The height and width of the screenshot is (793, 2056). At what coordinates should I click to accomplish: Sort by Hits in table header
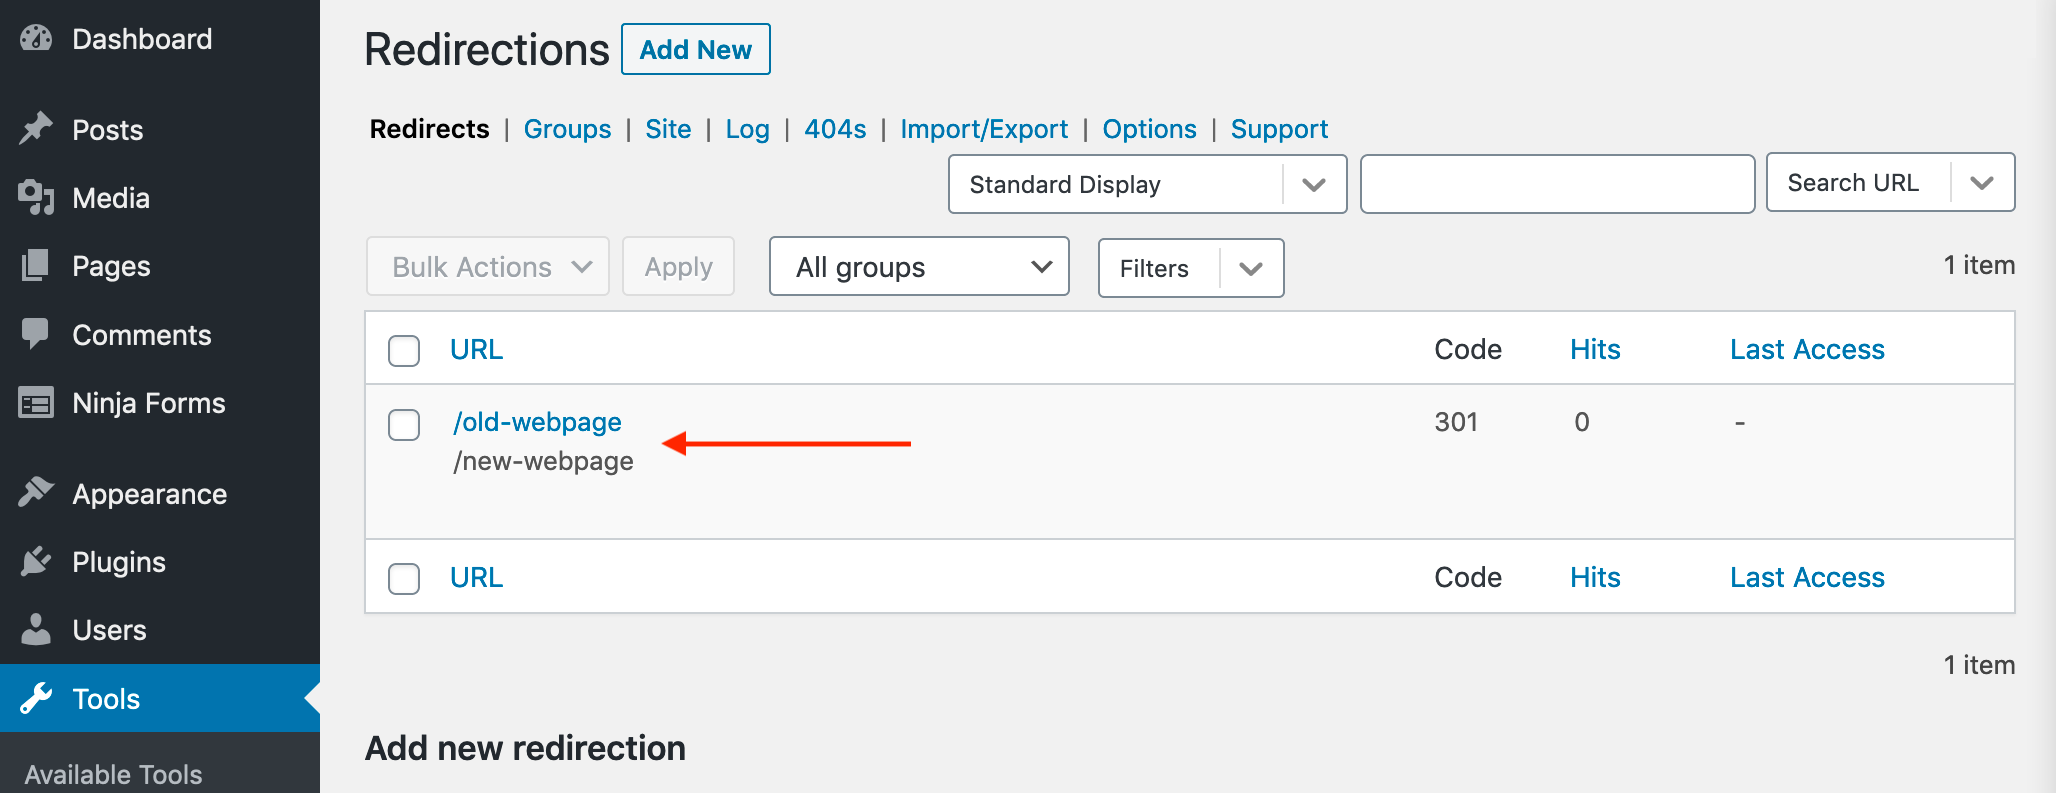coord(1595,349)
